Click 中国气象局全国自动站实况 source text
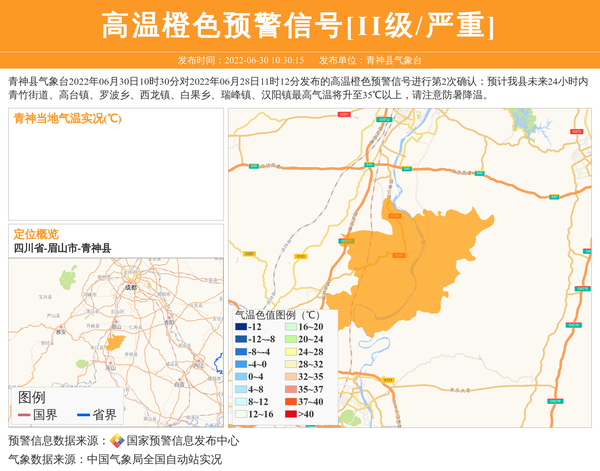 [x=154, y=459]
